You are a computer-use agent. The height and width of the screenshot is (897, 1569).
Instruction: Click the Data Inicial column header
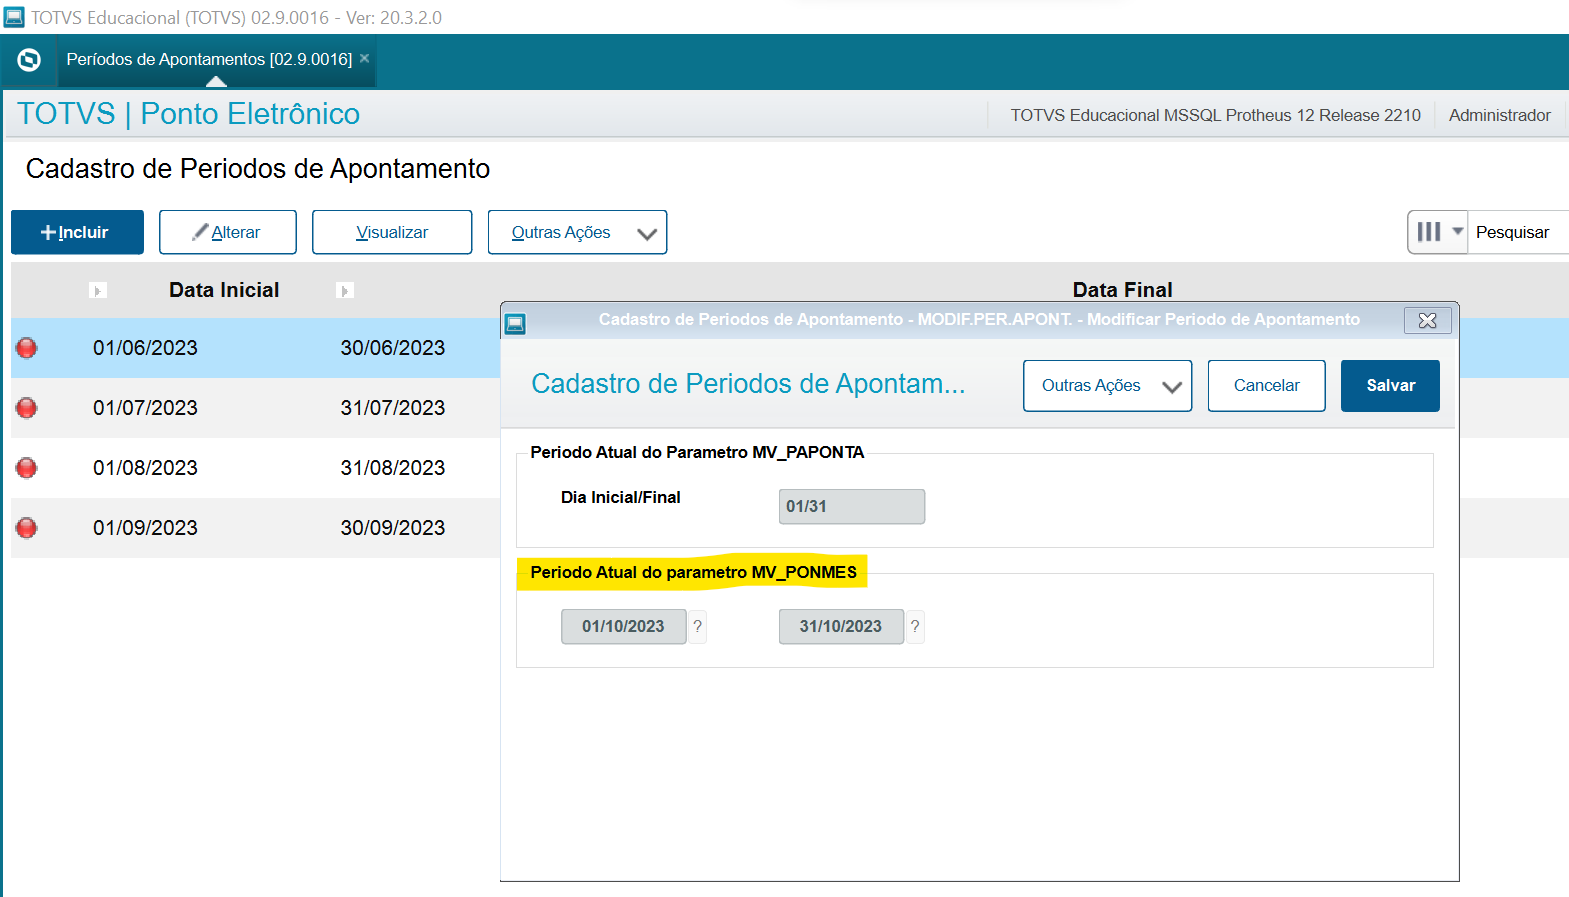(x=224, y=290)
